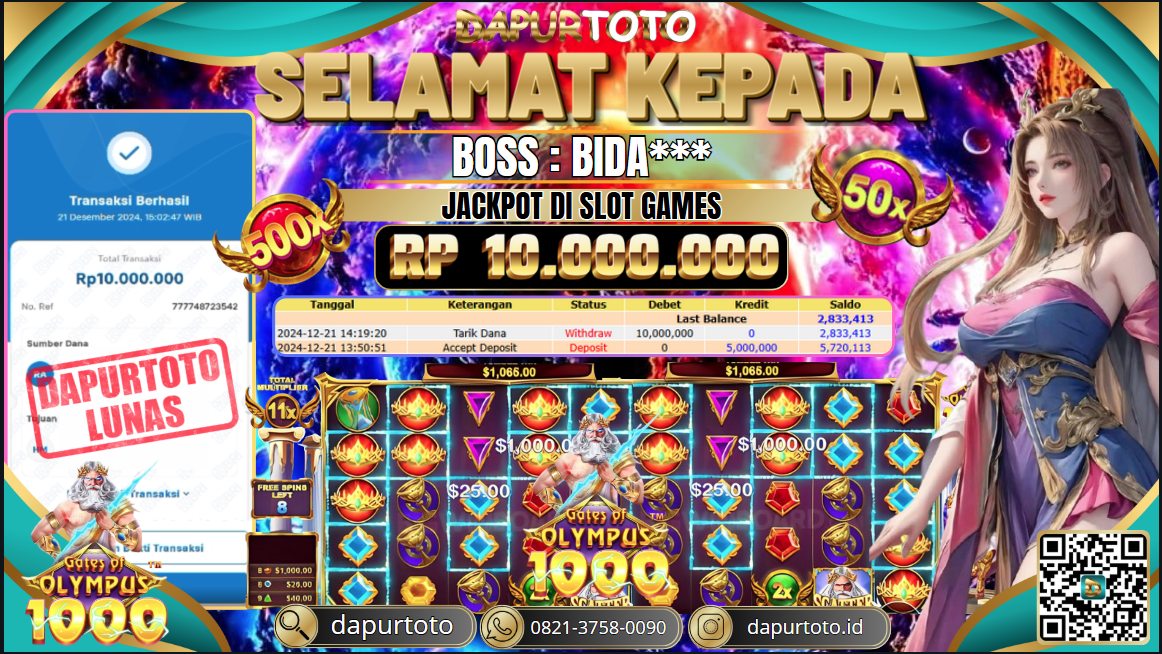Click the green 2x multiplier orb
Viewport: 1162px width, 654px height.
782,590
